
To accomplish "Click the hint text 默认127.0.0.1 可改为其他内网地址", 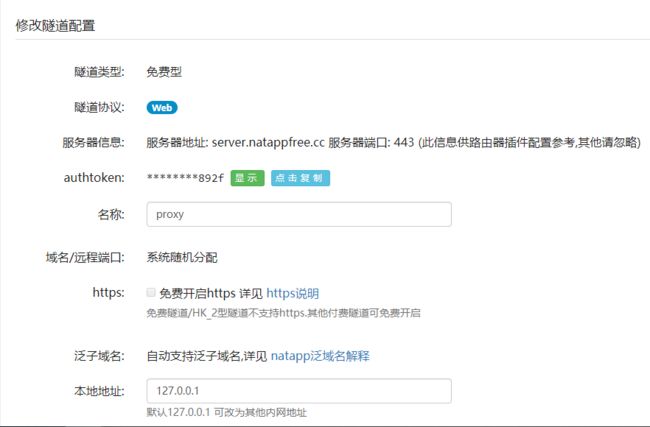I will (227, 412).
